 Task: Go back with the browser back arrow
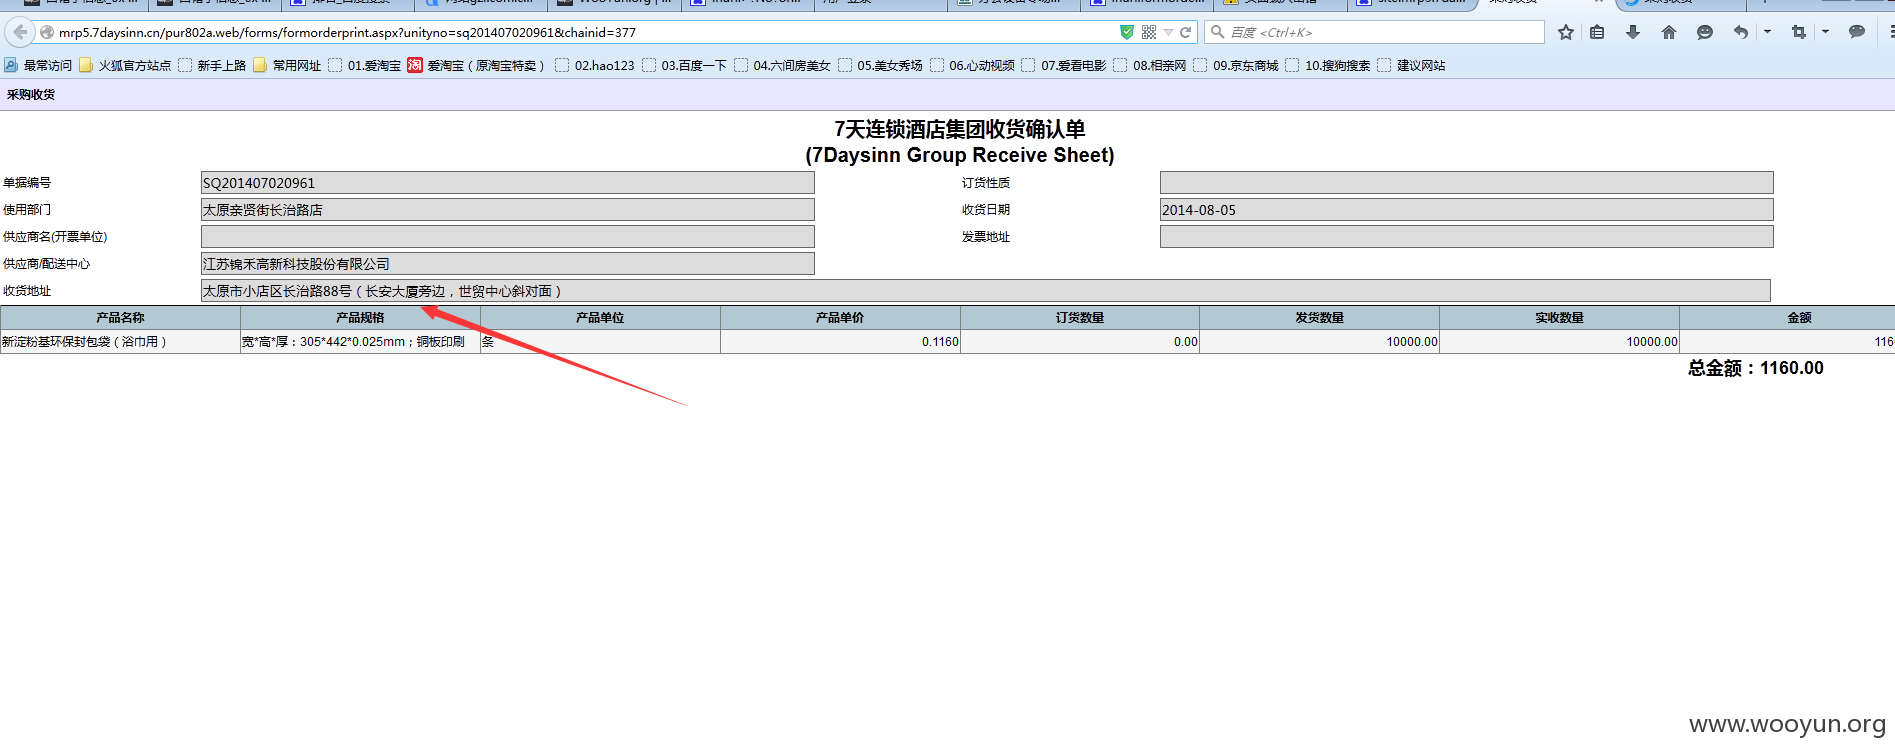click(20, 32)
